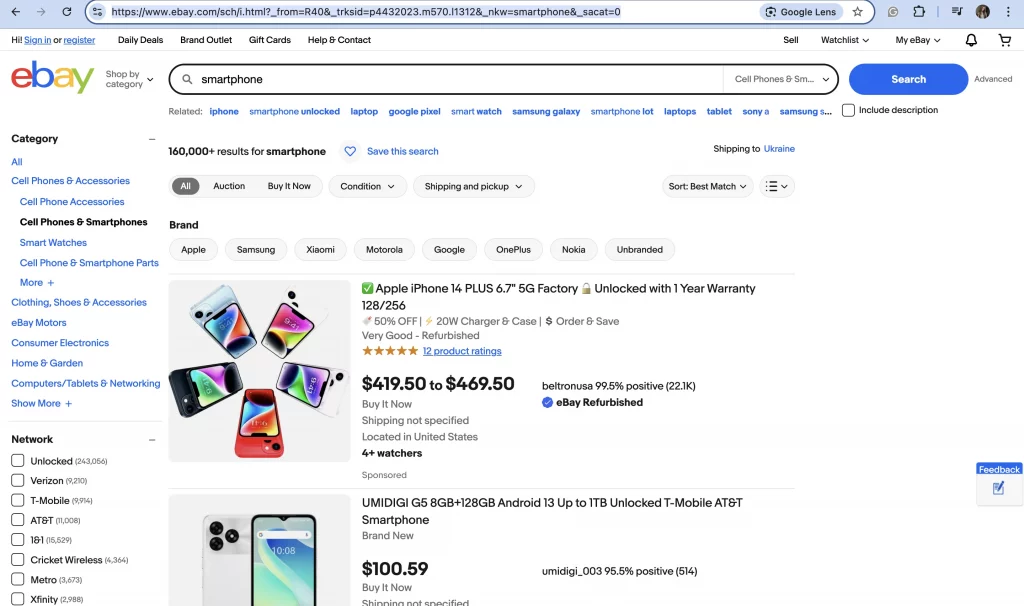
Task: Tick the Unlocked network checkbox
Action: [18, 461]
